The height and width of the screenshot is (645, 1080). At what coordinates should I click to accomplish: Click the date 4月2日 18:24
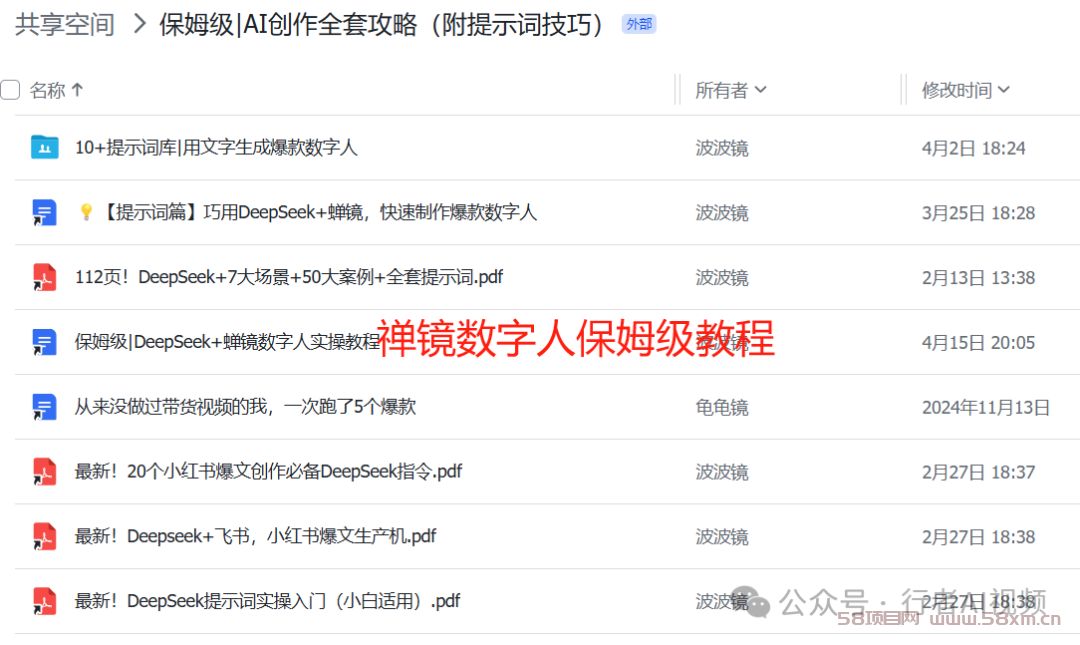pos(973,148)
